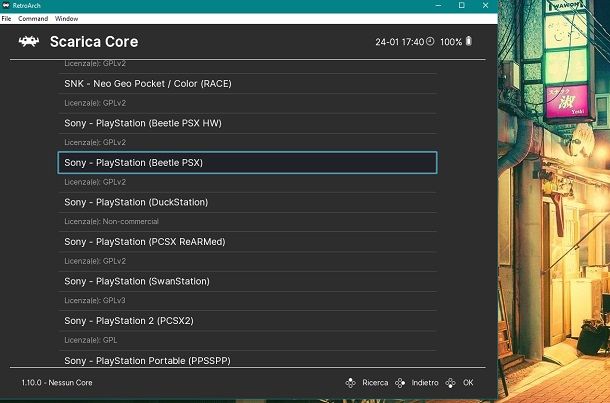
Task: Click Licenza(e): GPLv2 under PCSX ReARMed
Action: point(95,261)
